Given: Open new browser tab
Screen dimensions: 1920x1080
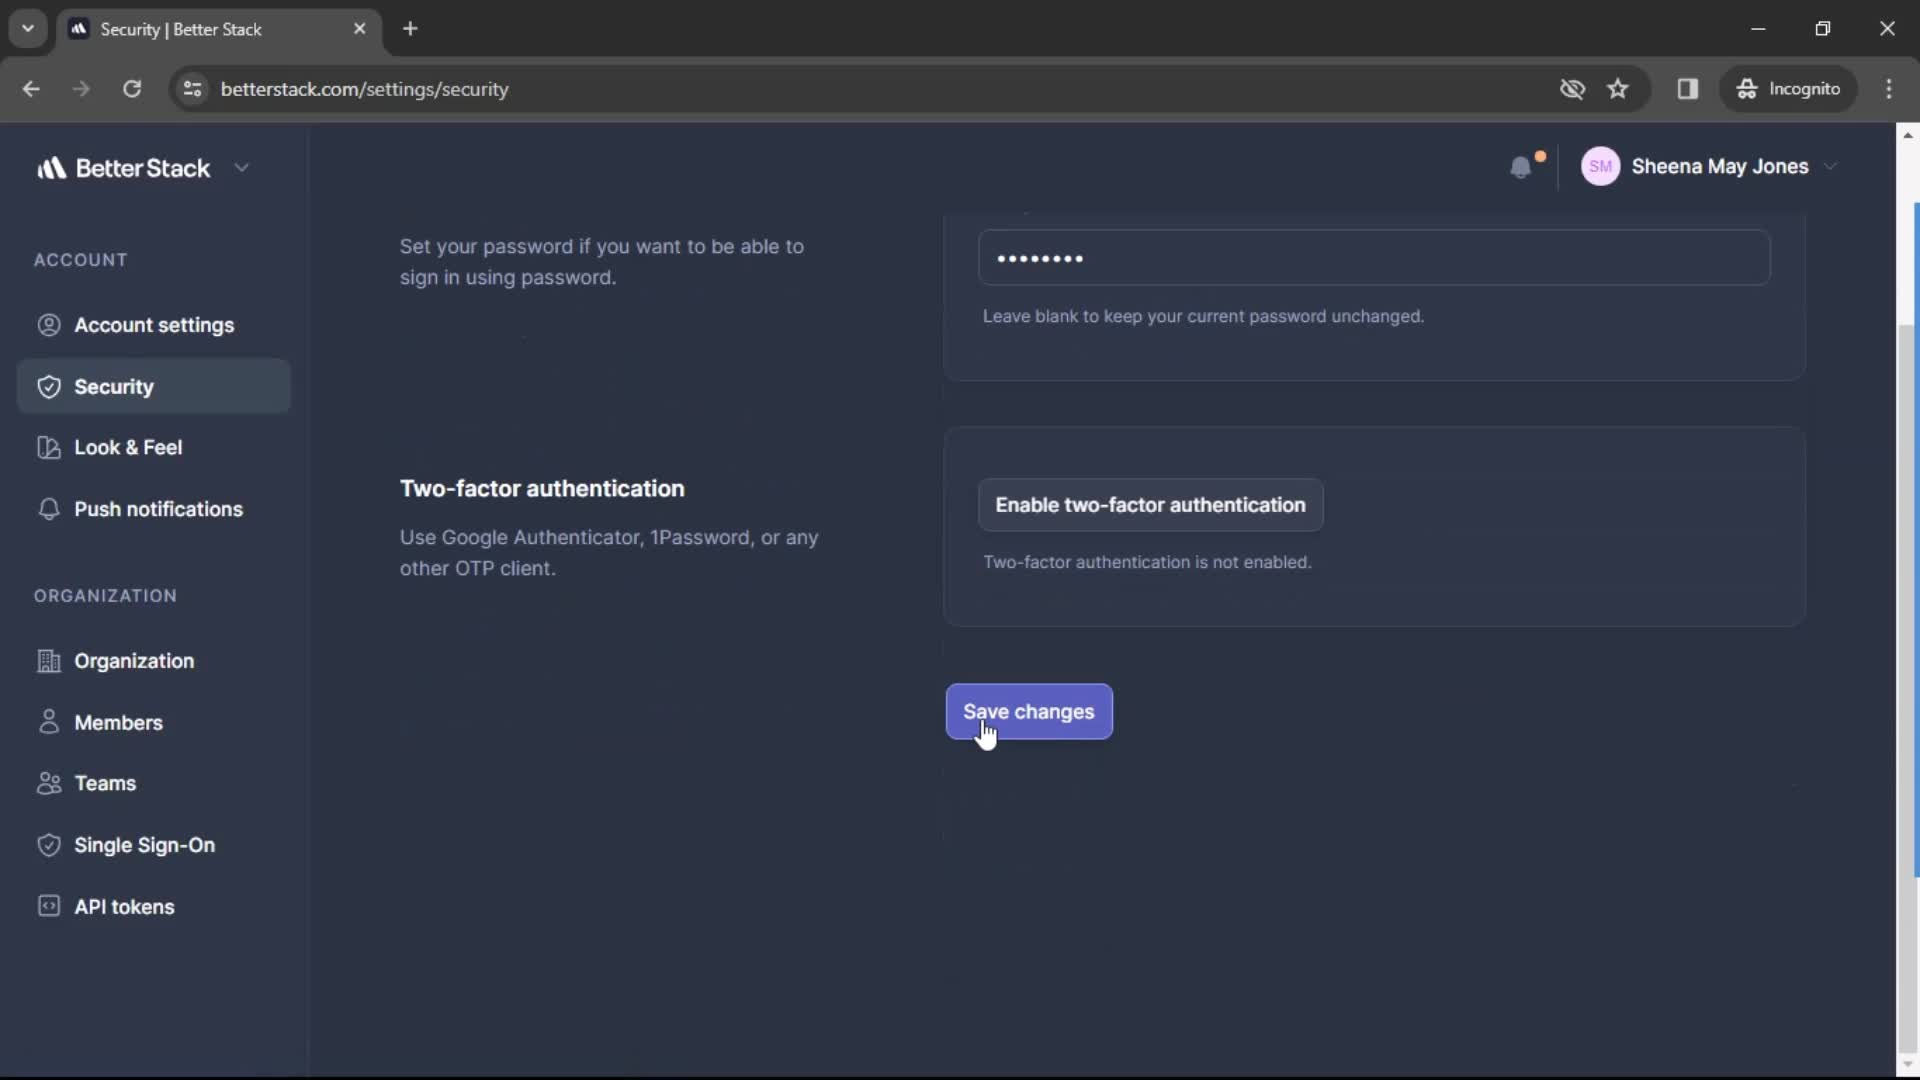Looking at the screenshot, I should (409, 29).
